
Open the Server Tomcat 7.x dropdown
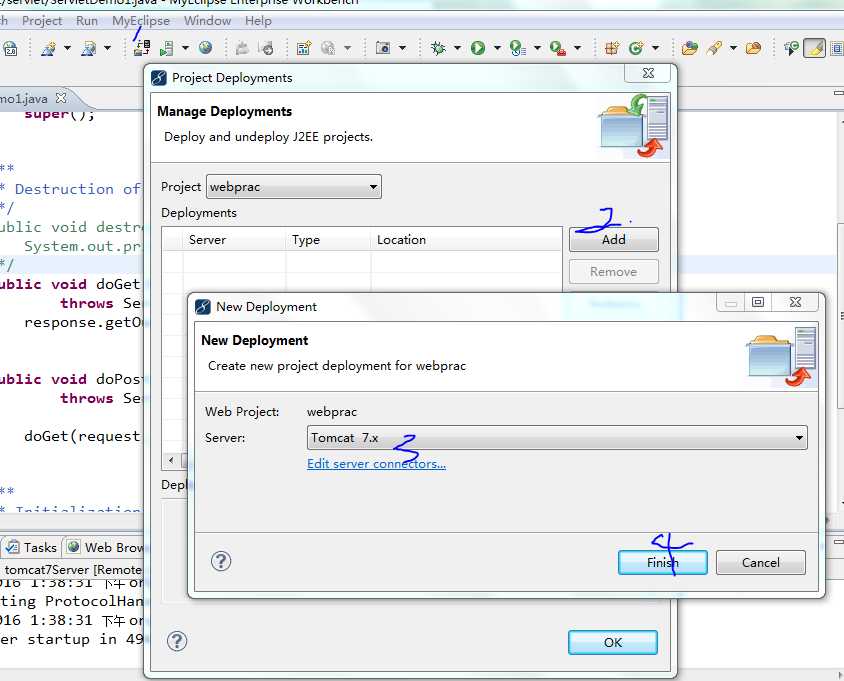tap(557, 438)
